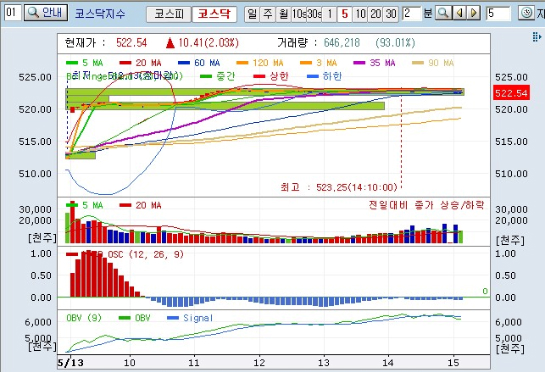
Task: Click the 전일대비 종가 상승/하락 label
Action: (x=426, y=205)
